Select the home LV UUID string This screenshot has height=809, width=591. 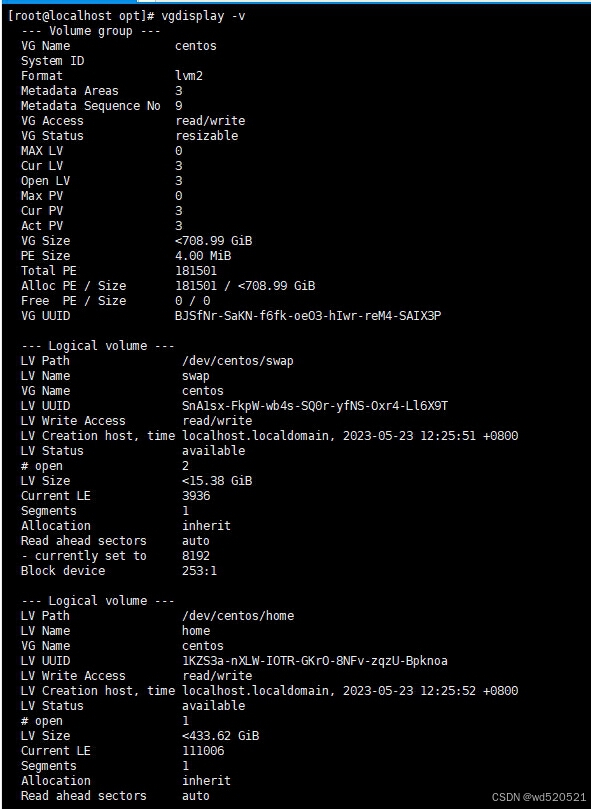[315, 661]
